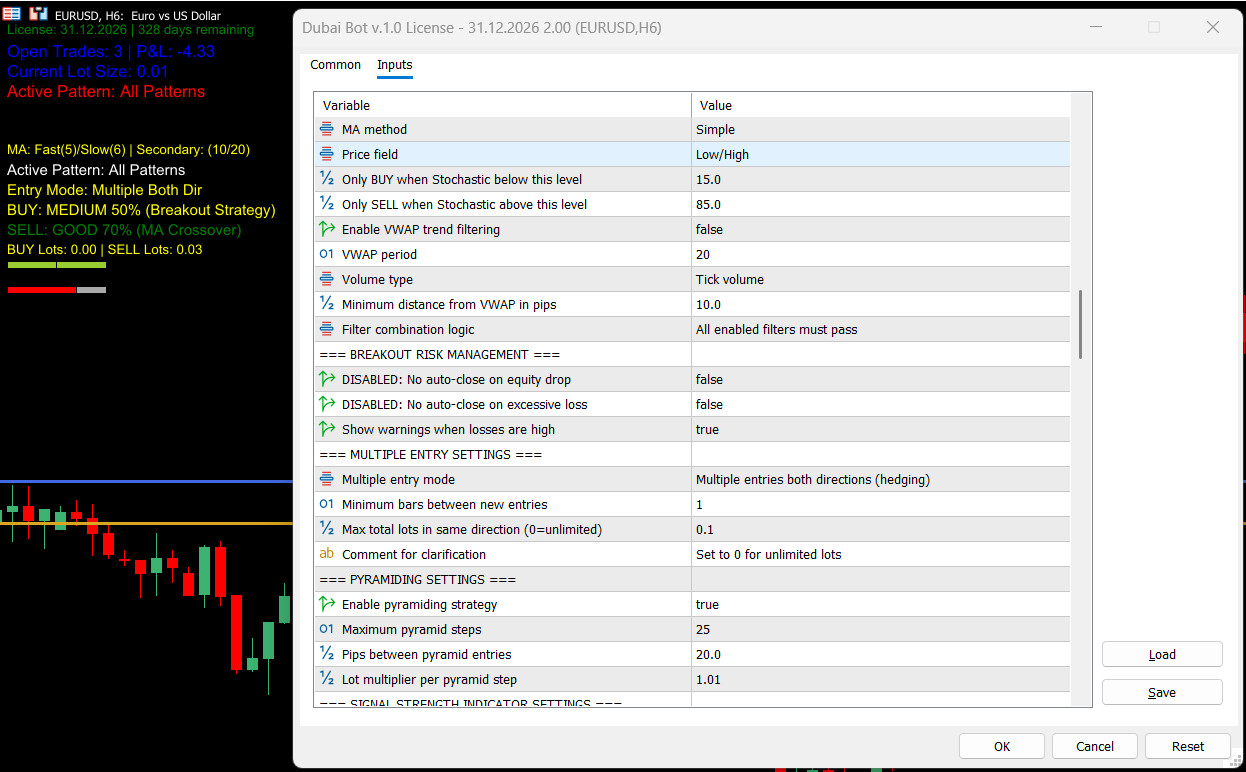1246x772 pixels.
Task: Click integer icon beside VWAP period
Action: pyautogui.click(x=327, y=254)
